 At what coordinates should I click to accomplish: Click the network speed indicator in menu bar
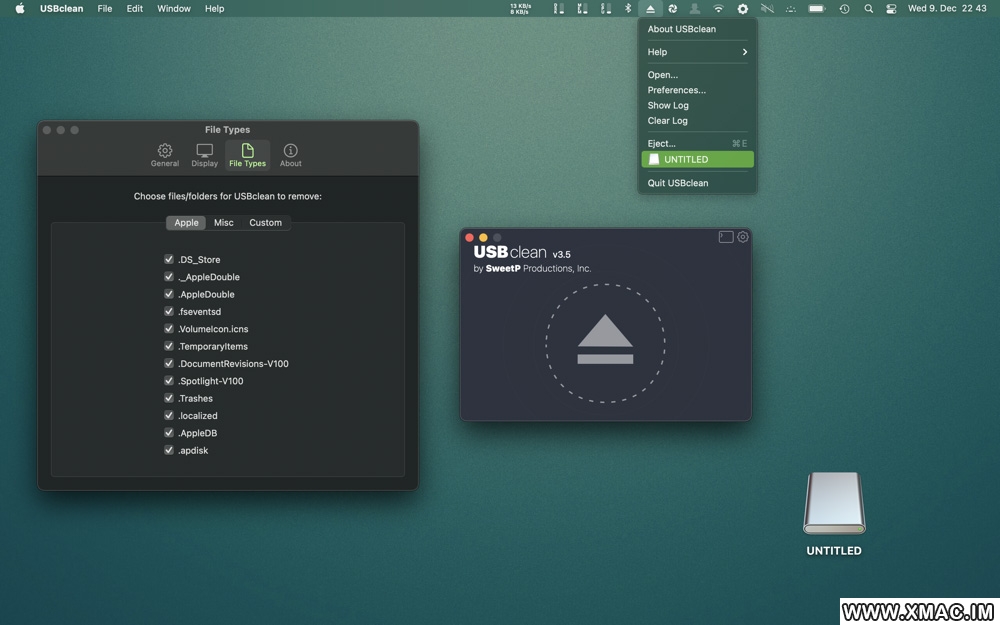coord(520,9)
